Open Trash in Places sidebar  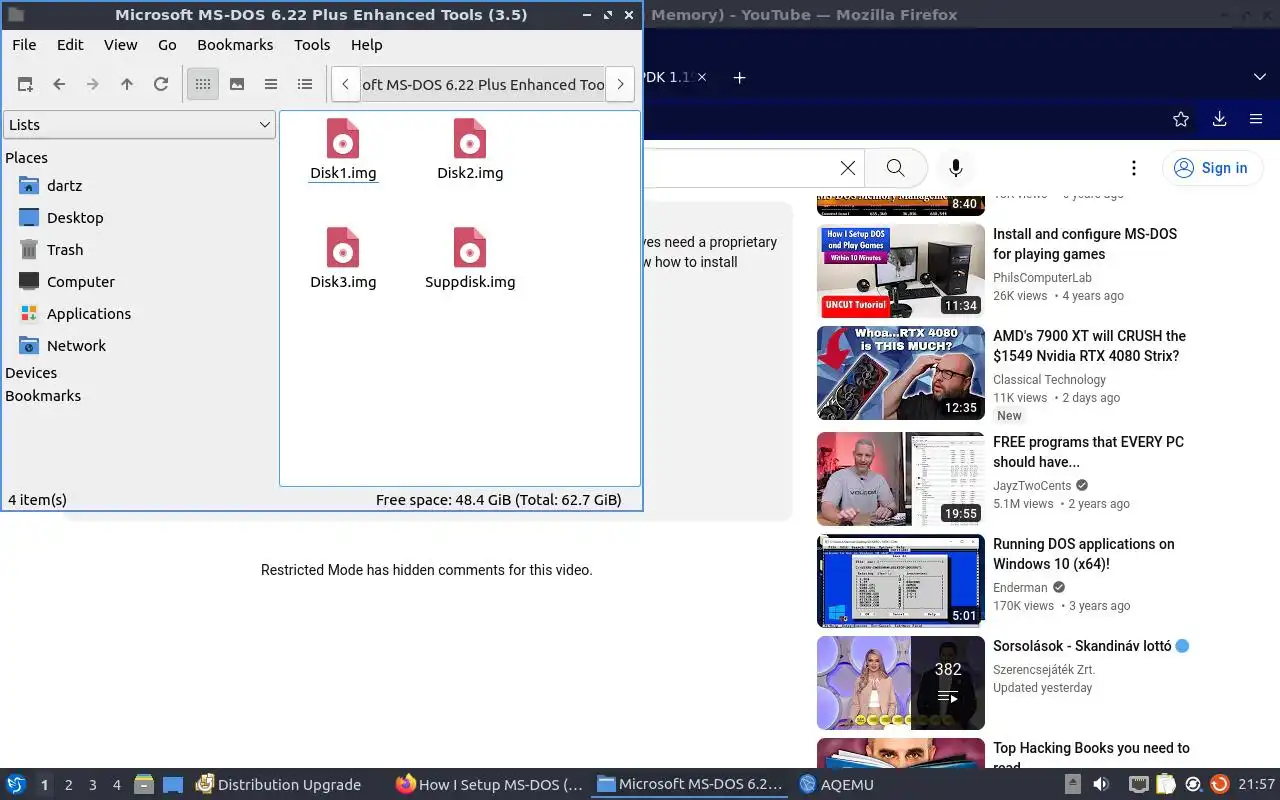(65, 250)
